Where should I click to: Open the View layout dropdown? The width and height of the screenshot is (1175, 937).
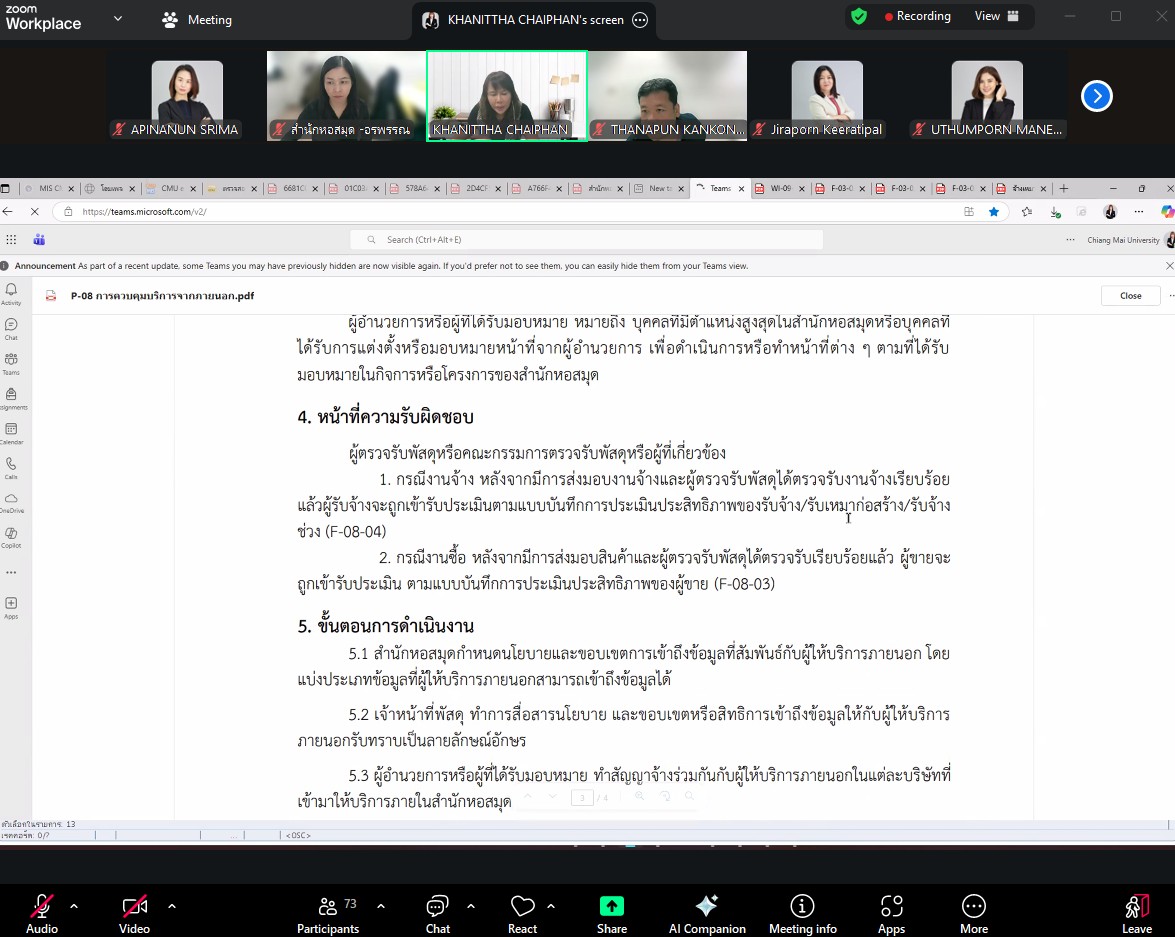point(996,16)
